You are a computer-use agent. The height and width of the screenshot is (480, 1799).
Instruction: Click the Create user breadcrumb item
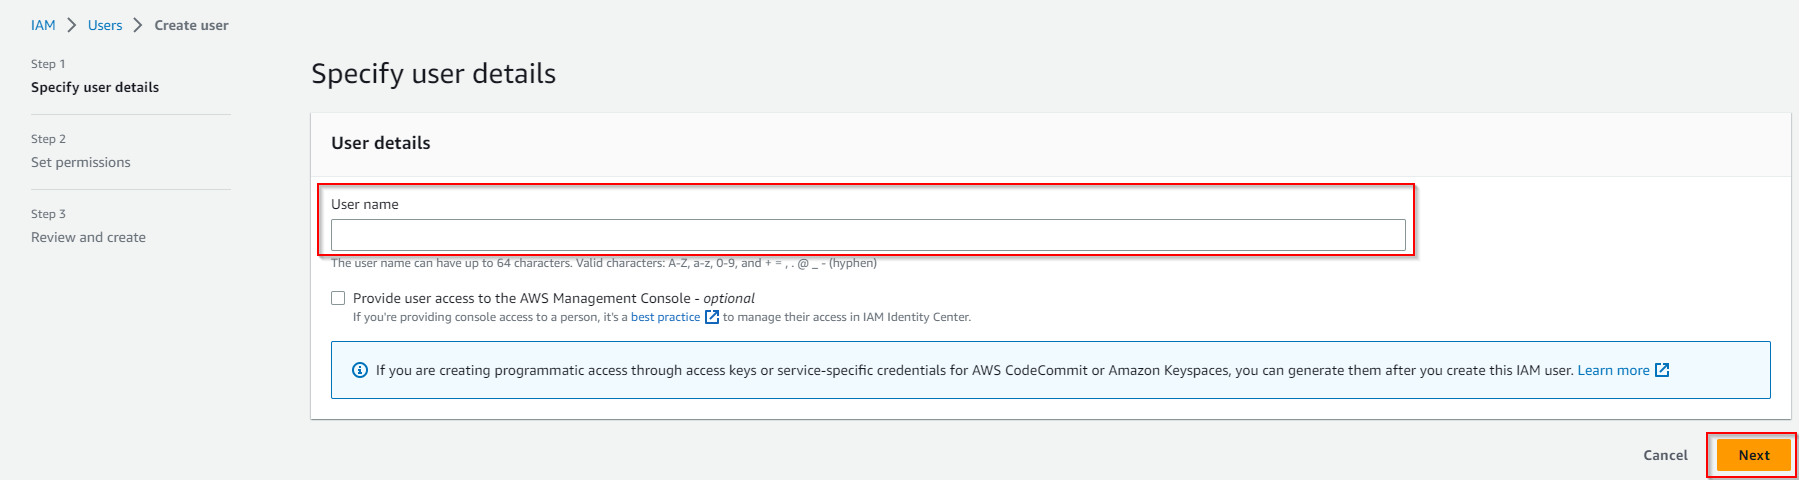[191, 25]
